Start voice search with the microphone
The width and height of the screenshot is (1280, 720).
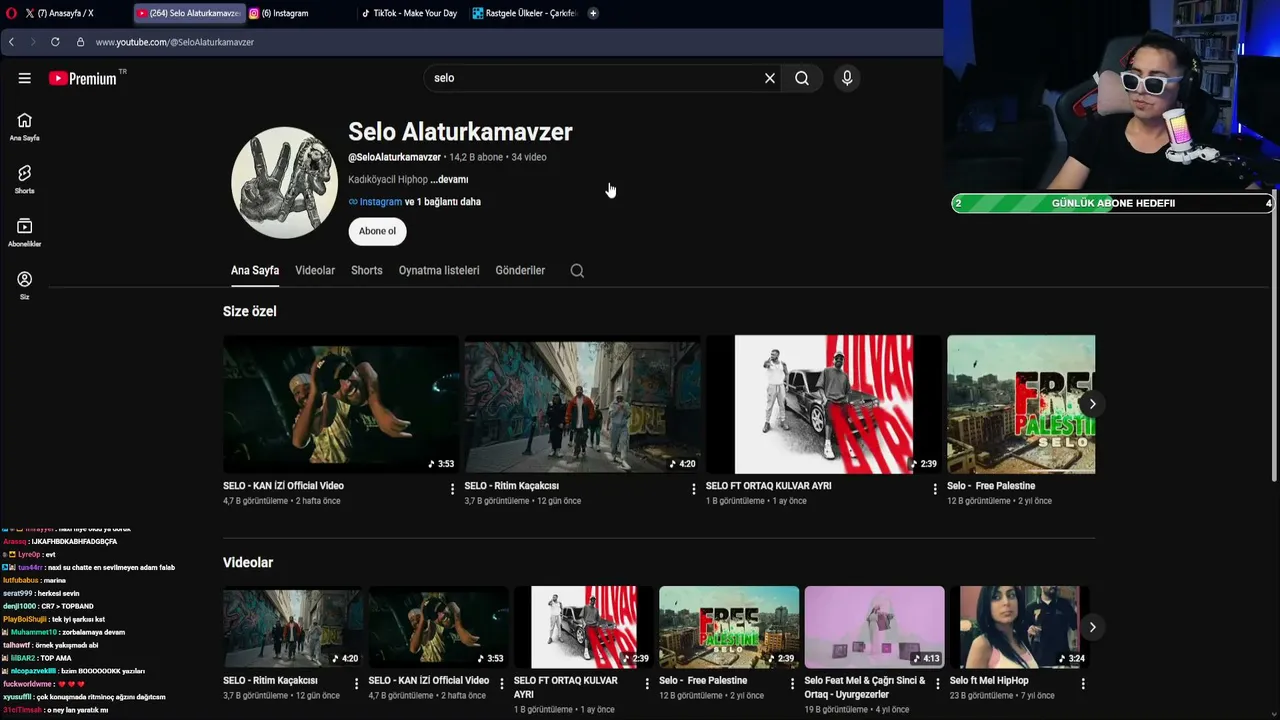(847, 78)
